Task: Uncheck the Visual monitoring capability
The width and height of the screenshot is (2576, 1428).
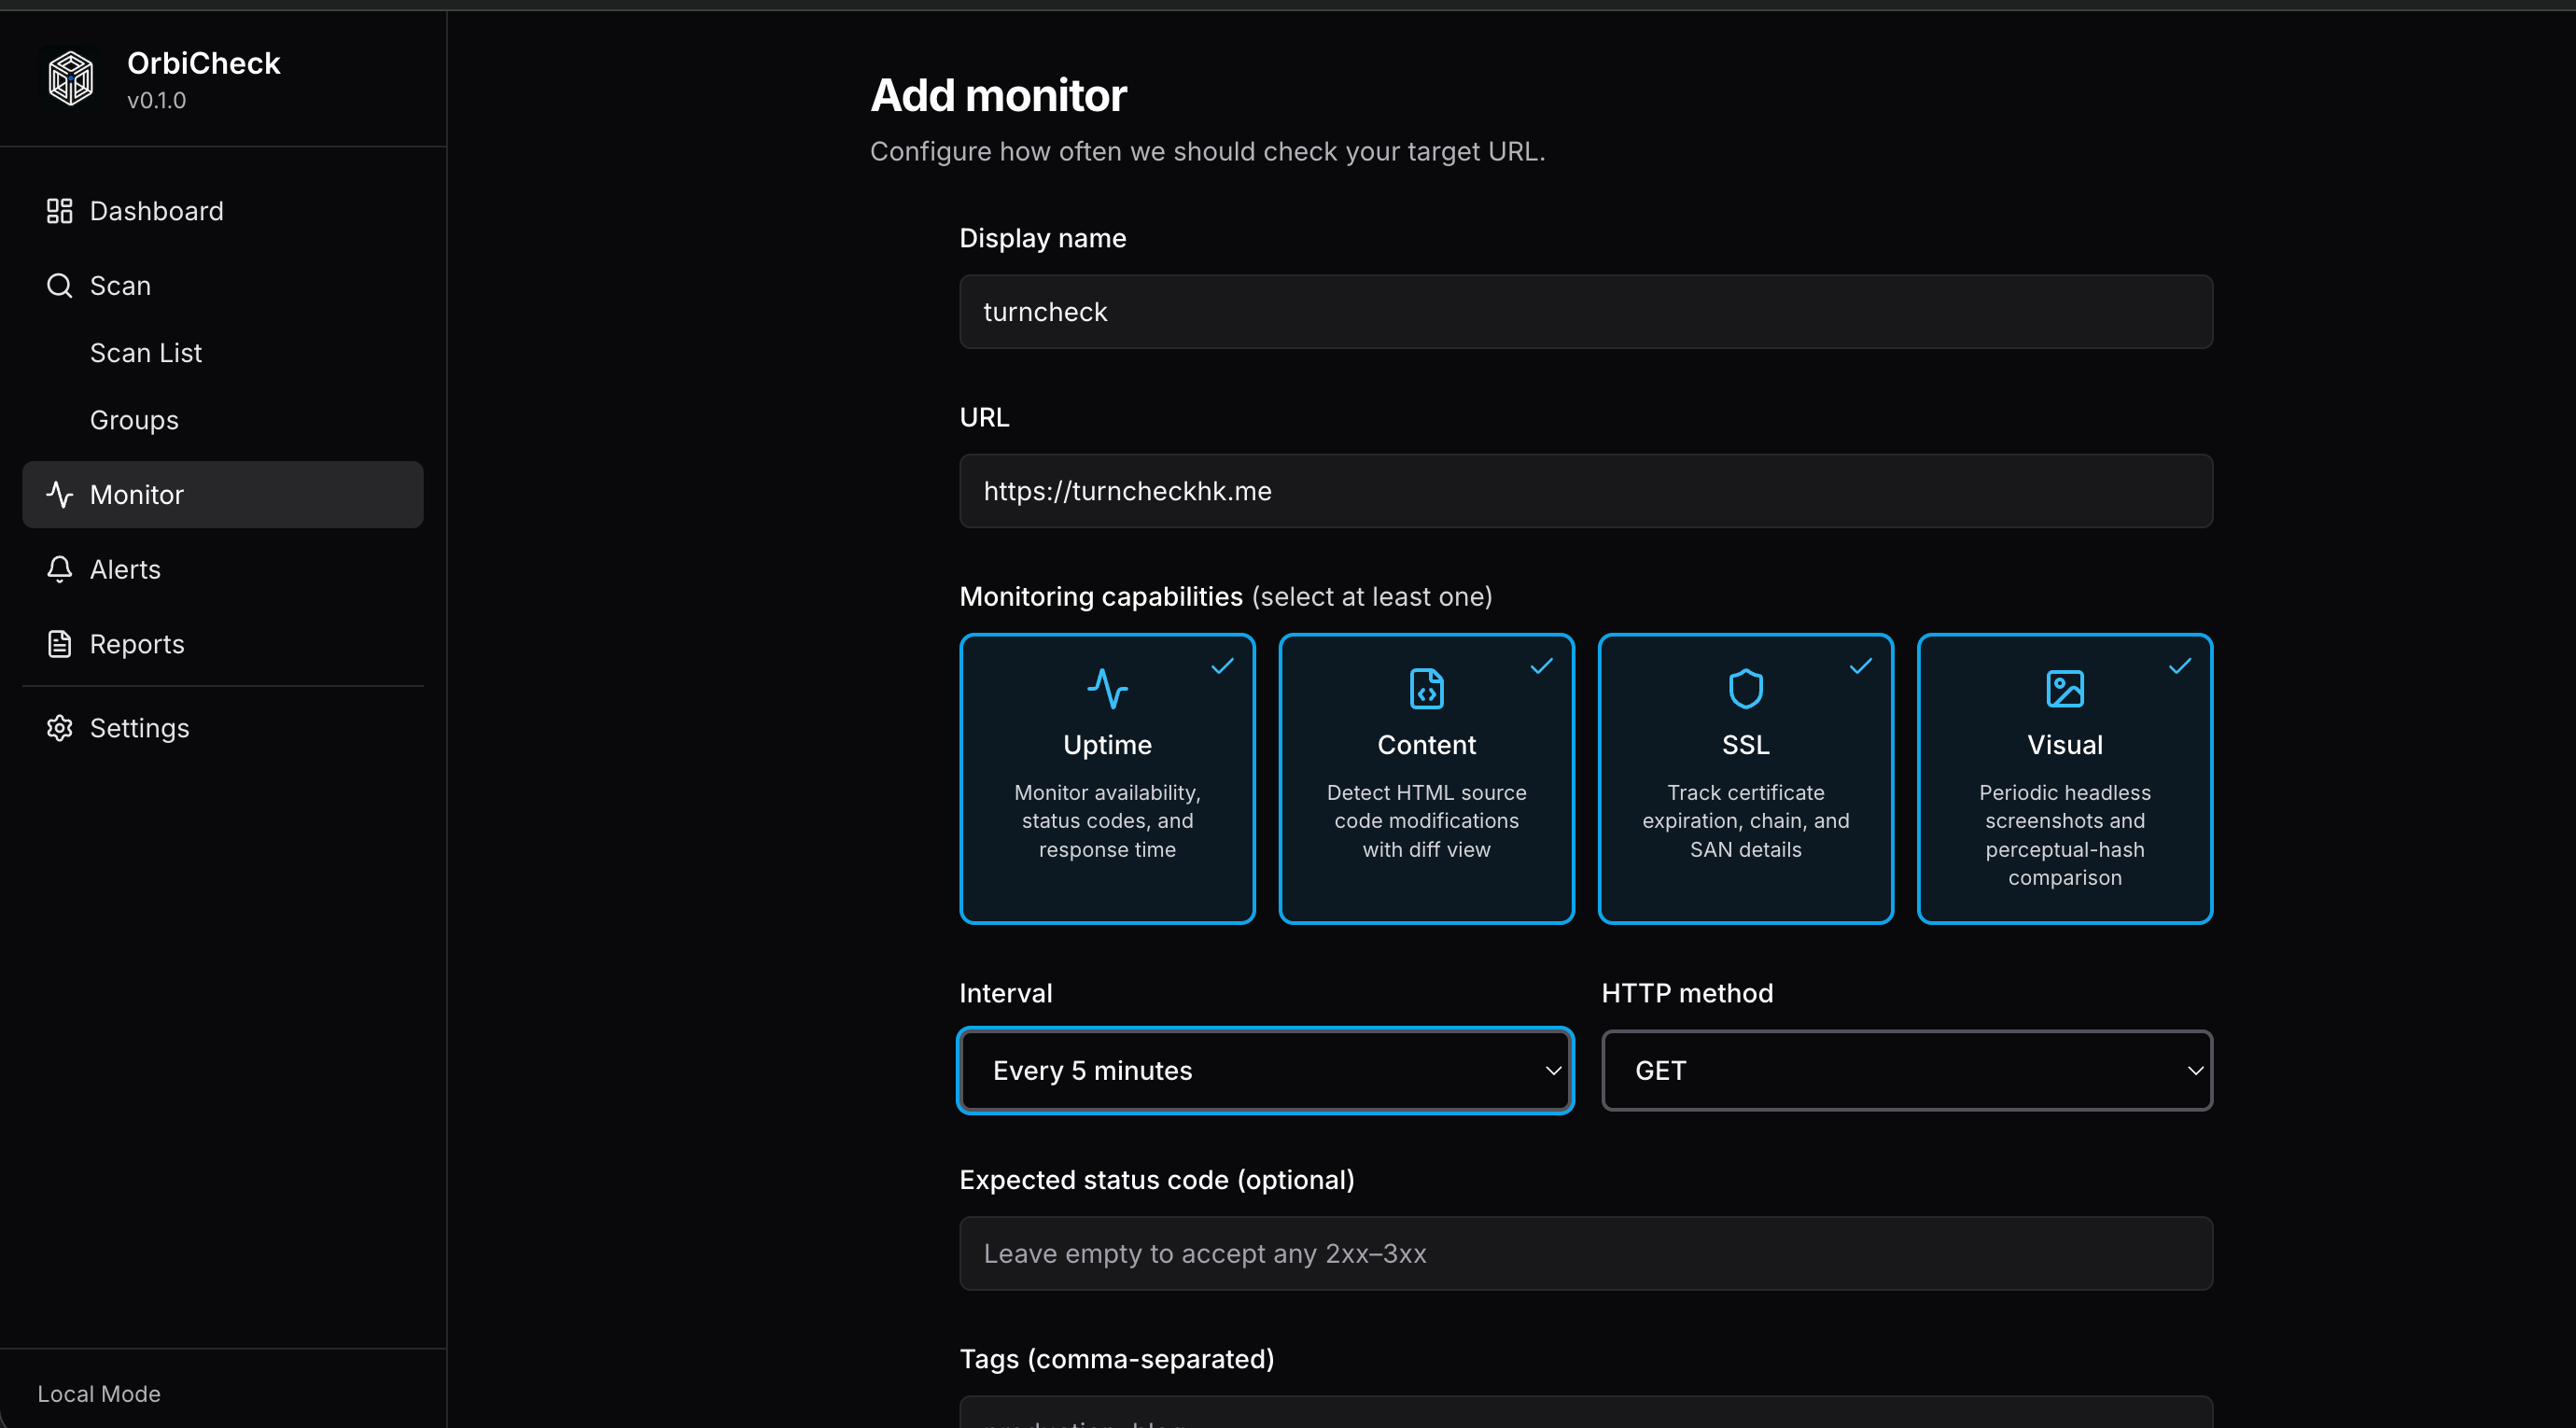Action: 2063,779
